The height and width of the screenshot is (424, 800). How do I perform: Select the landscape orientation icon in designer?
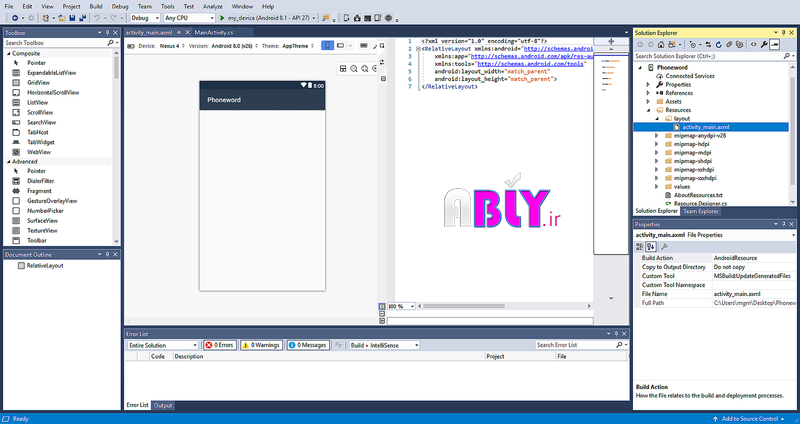point(340,45)
